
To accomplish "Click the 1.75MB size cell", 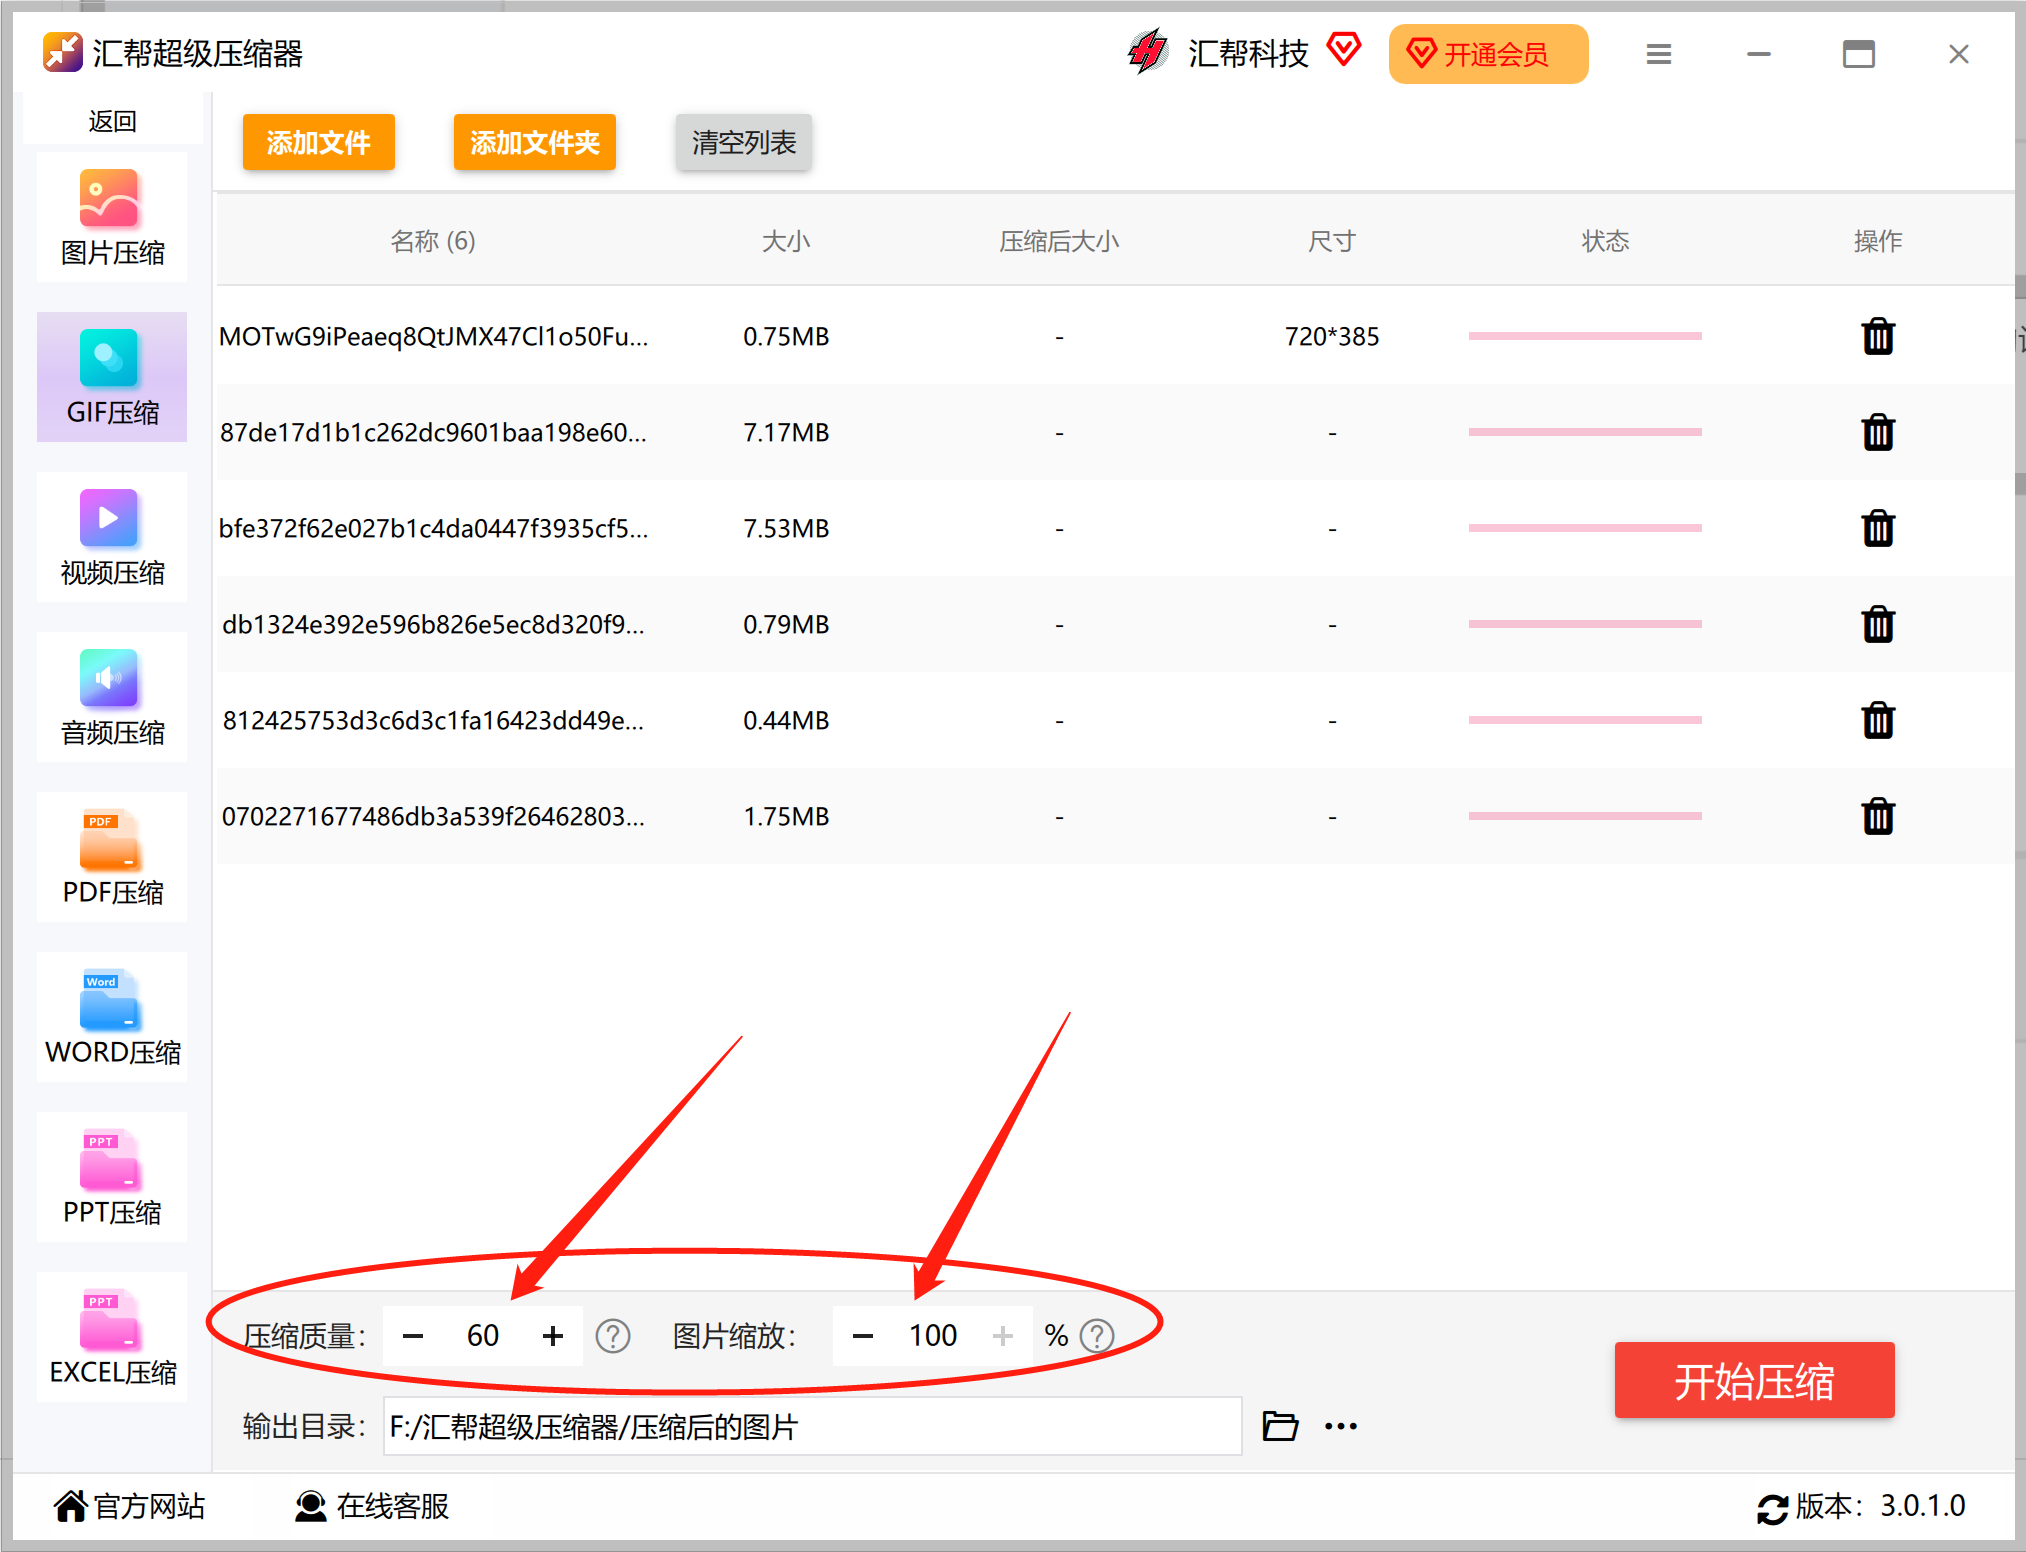I will pyautogui.click(x=786, y=817).
